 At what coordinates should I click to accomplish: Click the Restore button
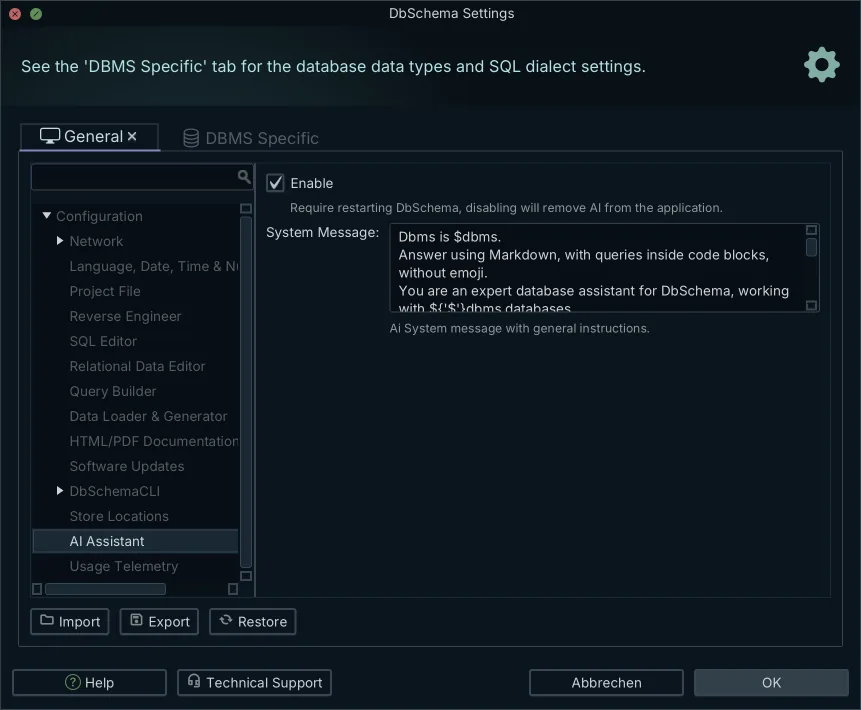253,622
